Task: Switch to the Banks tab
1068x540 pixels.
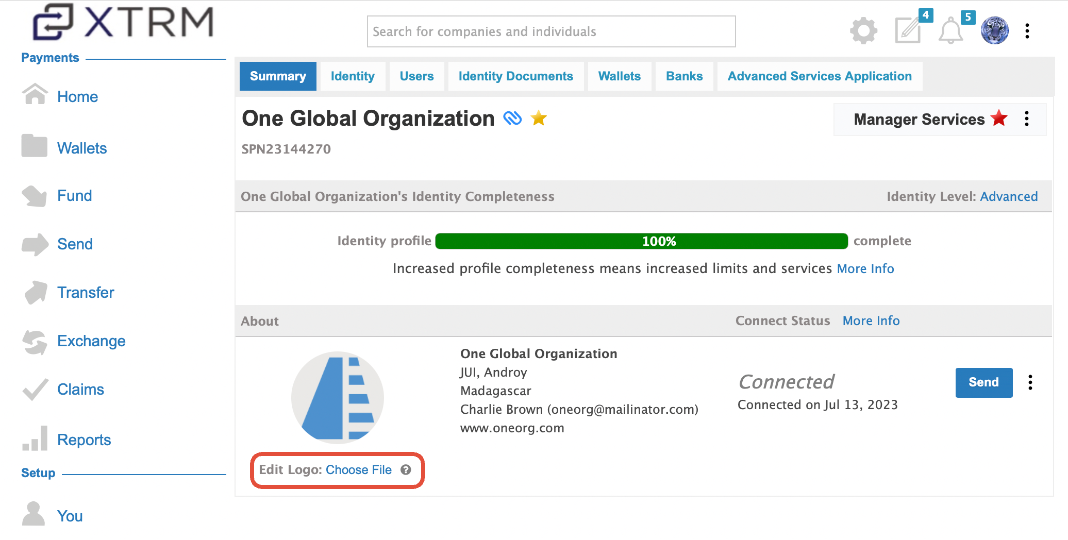Action: tap(684, 76)
